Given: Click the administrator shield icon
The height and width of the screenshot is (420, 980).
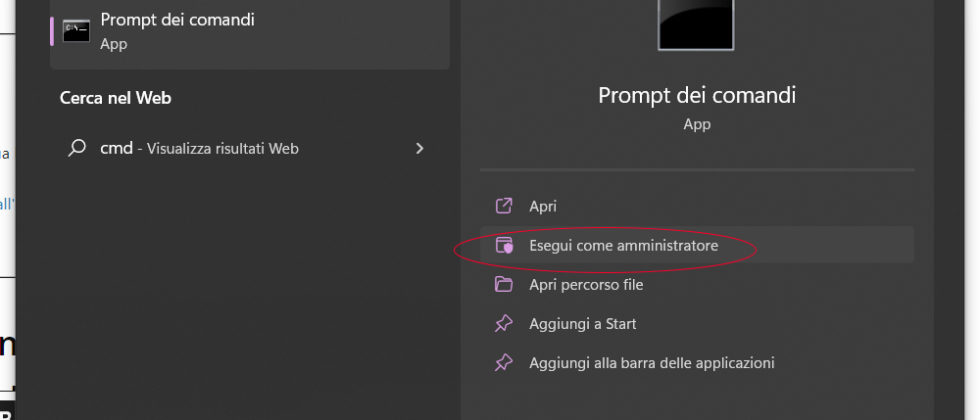Looking at the screenshot, I should [x=504, y=245].
